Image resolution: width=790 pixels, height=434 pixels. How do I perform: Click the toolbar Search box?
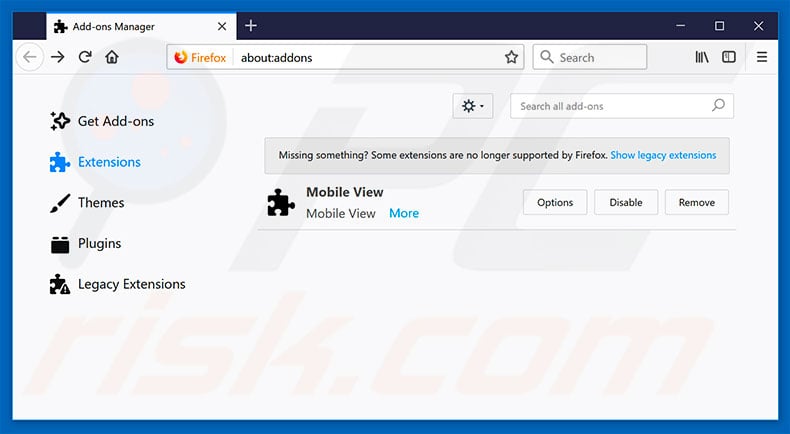coord(589,57)
